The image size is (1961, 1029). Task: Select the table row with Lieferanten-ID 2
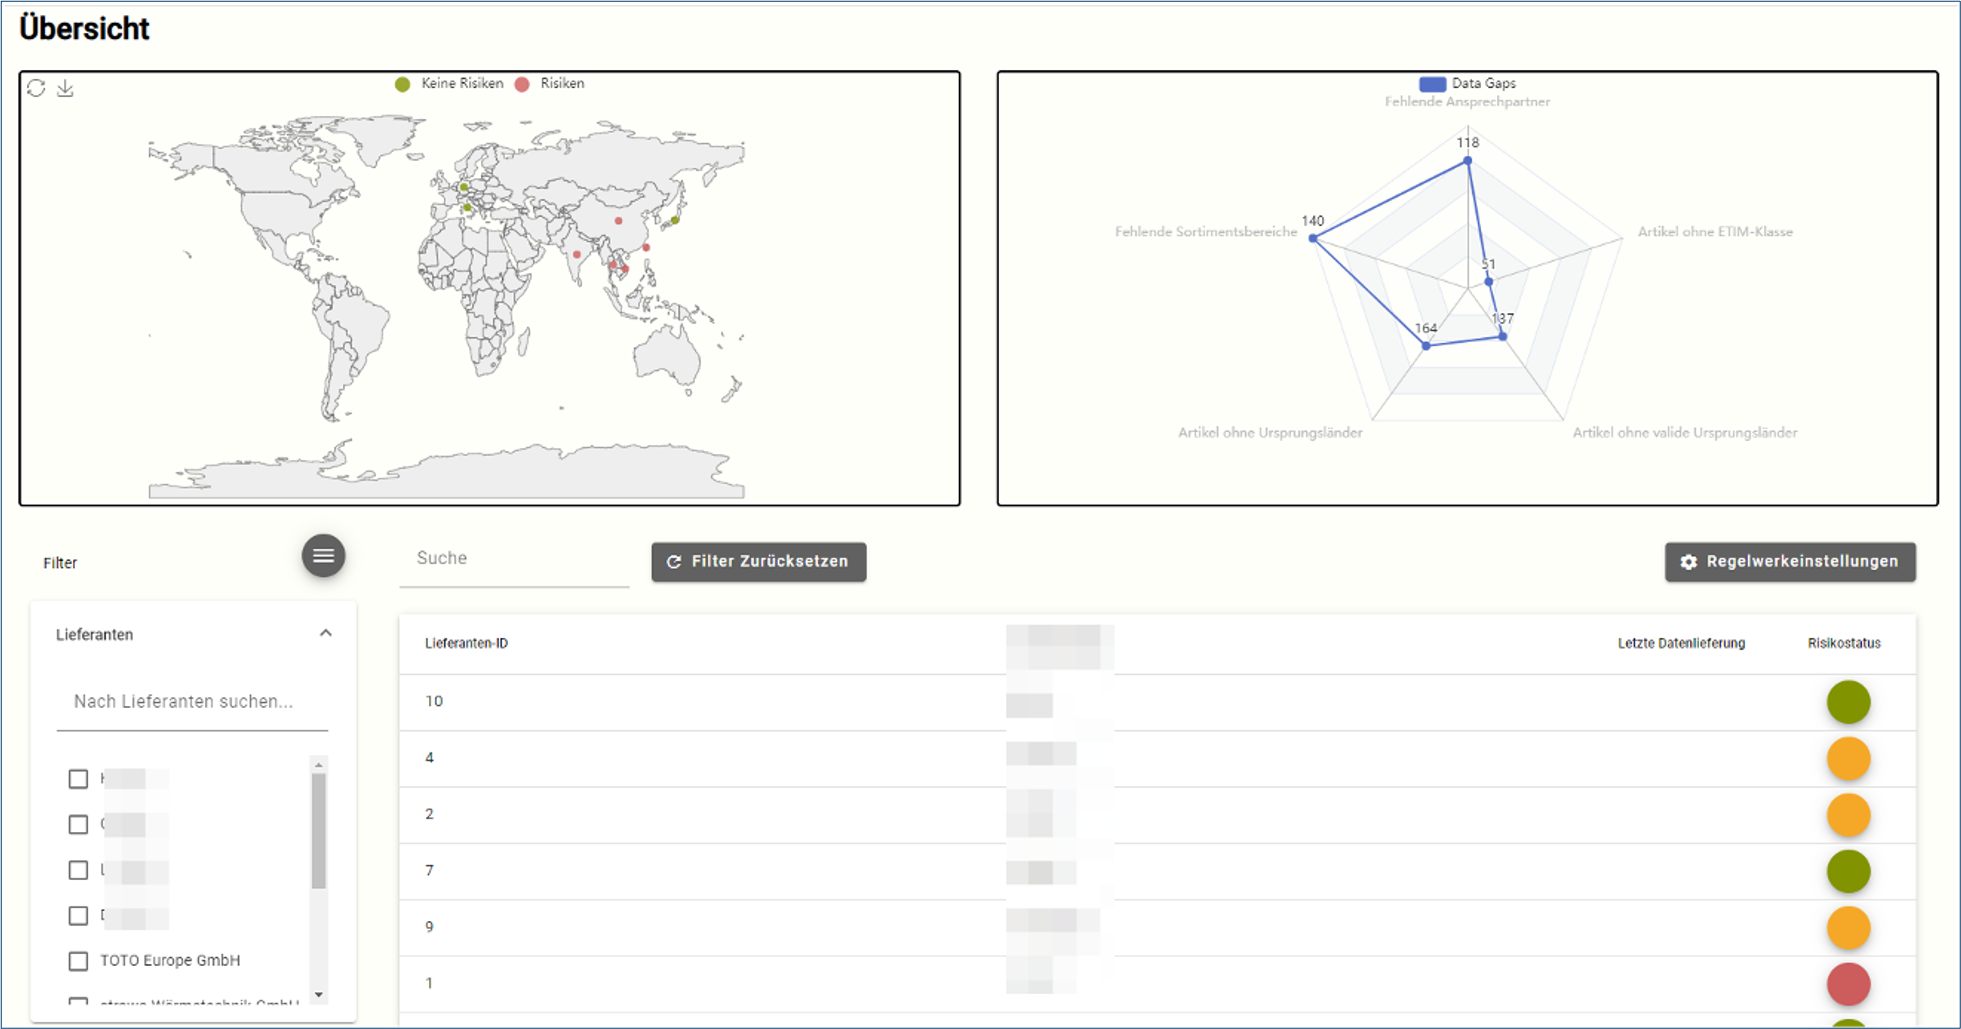coord(1157,815)
